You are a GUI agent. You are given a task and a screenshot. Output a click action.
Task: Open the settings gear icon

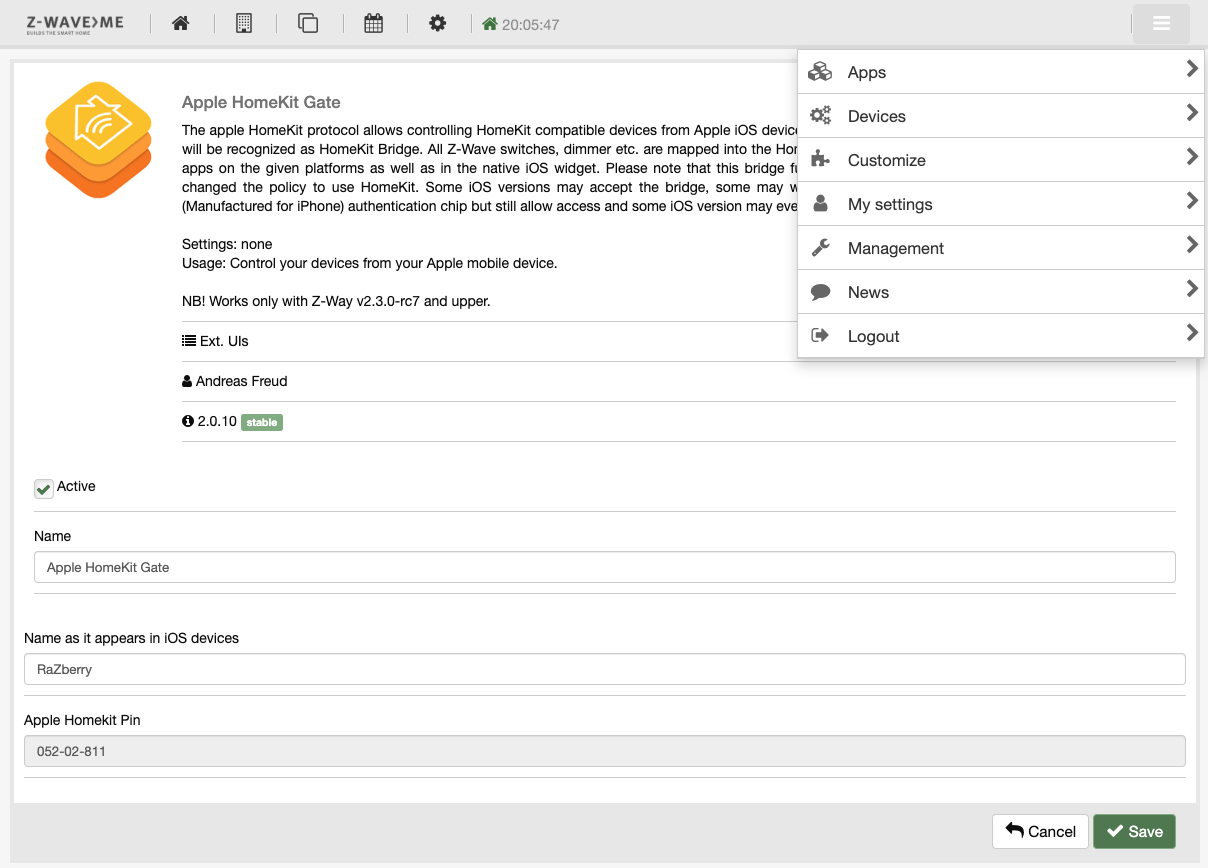click(x=437, y=23)
